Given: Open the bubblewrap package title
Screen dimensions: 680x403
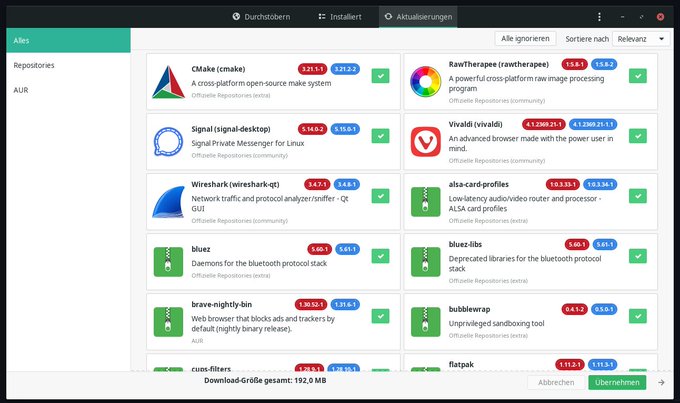Looking at the screenshot, I should click(469, 309).
